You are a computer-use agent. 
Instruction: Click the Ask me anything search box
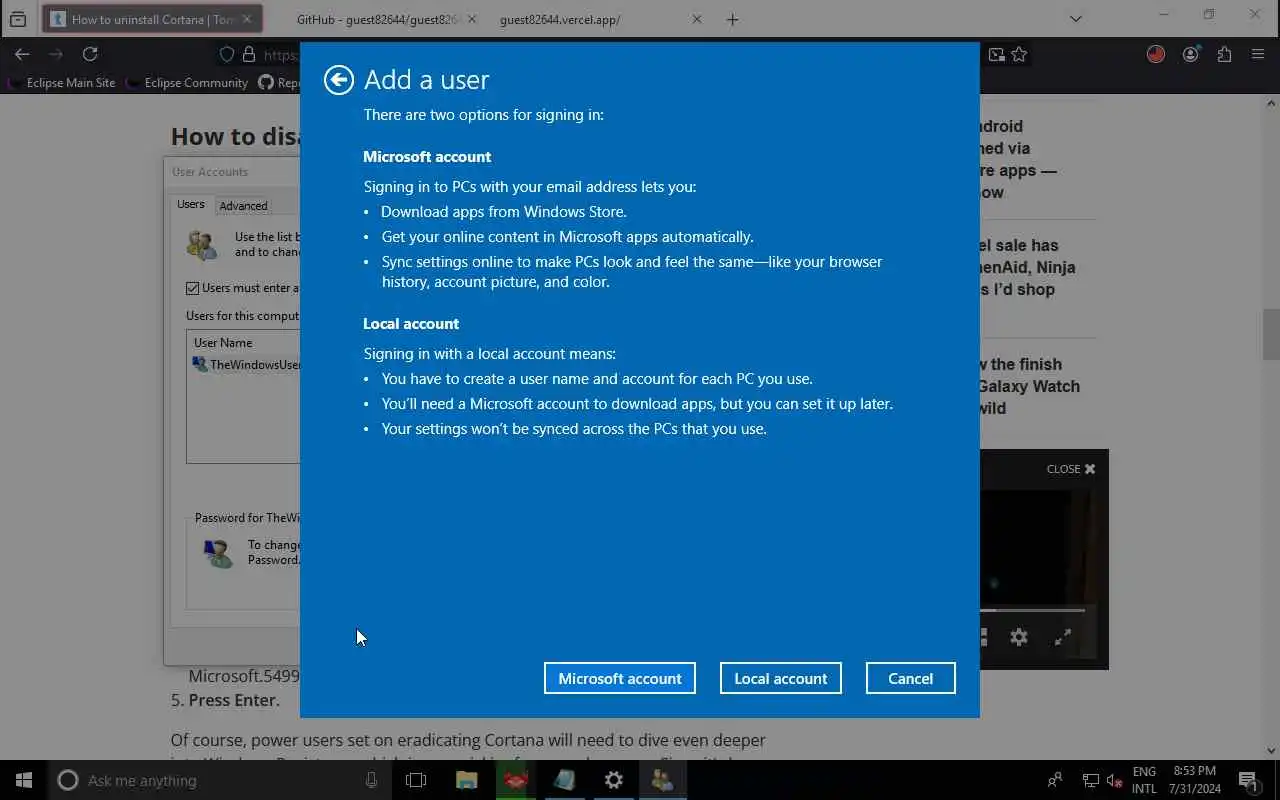click(220, 780)
